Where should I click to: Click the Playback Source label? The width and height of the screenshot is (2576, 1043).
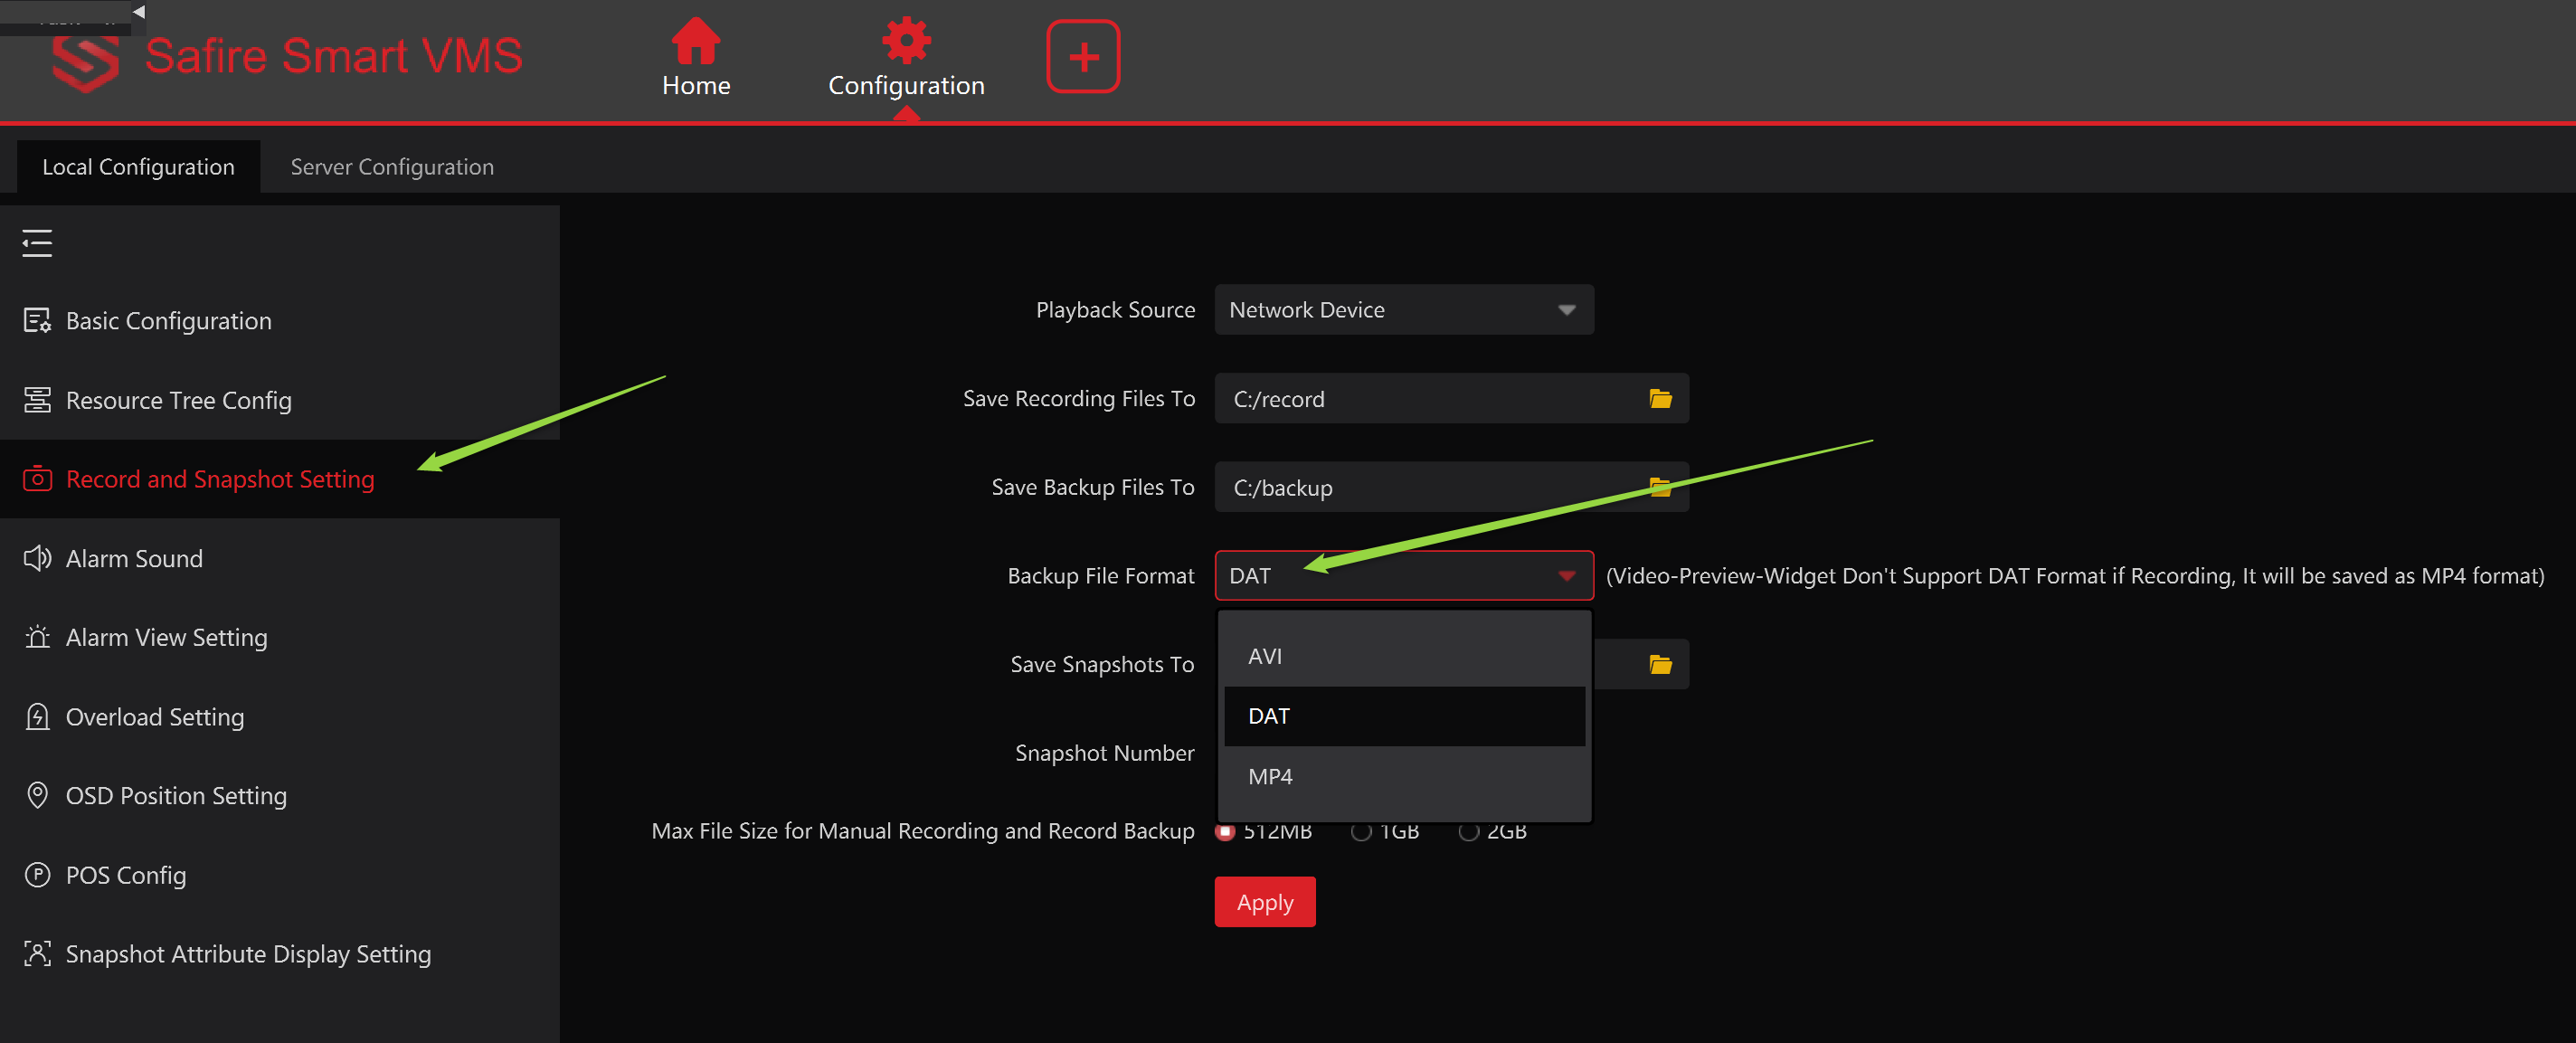(x=1115, y=310)
